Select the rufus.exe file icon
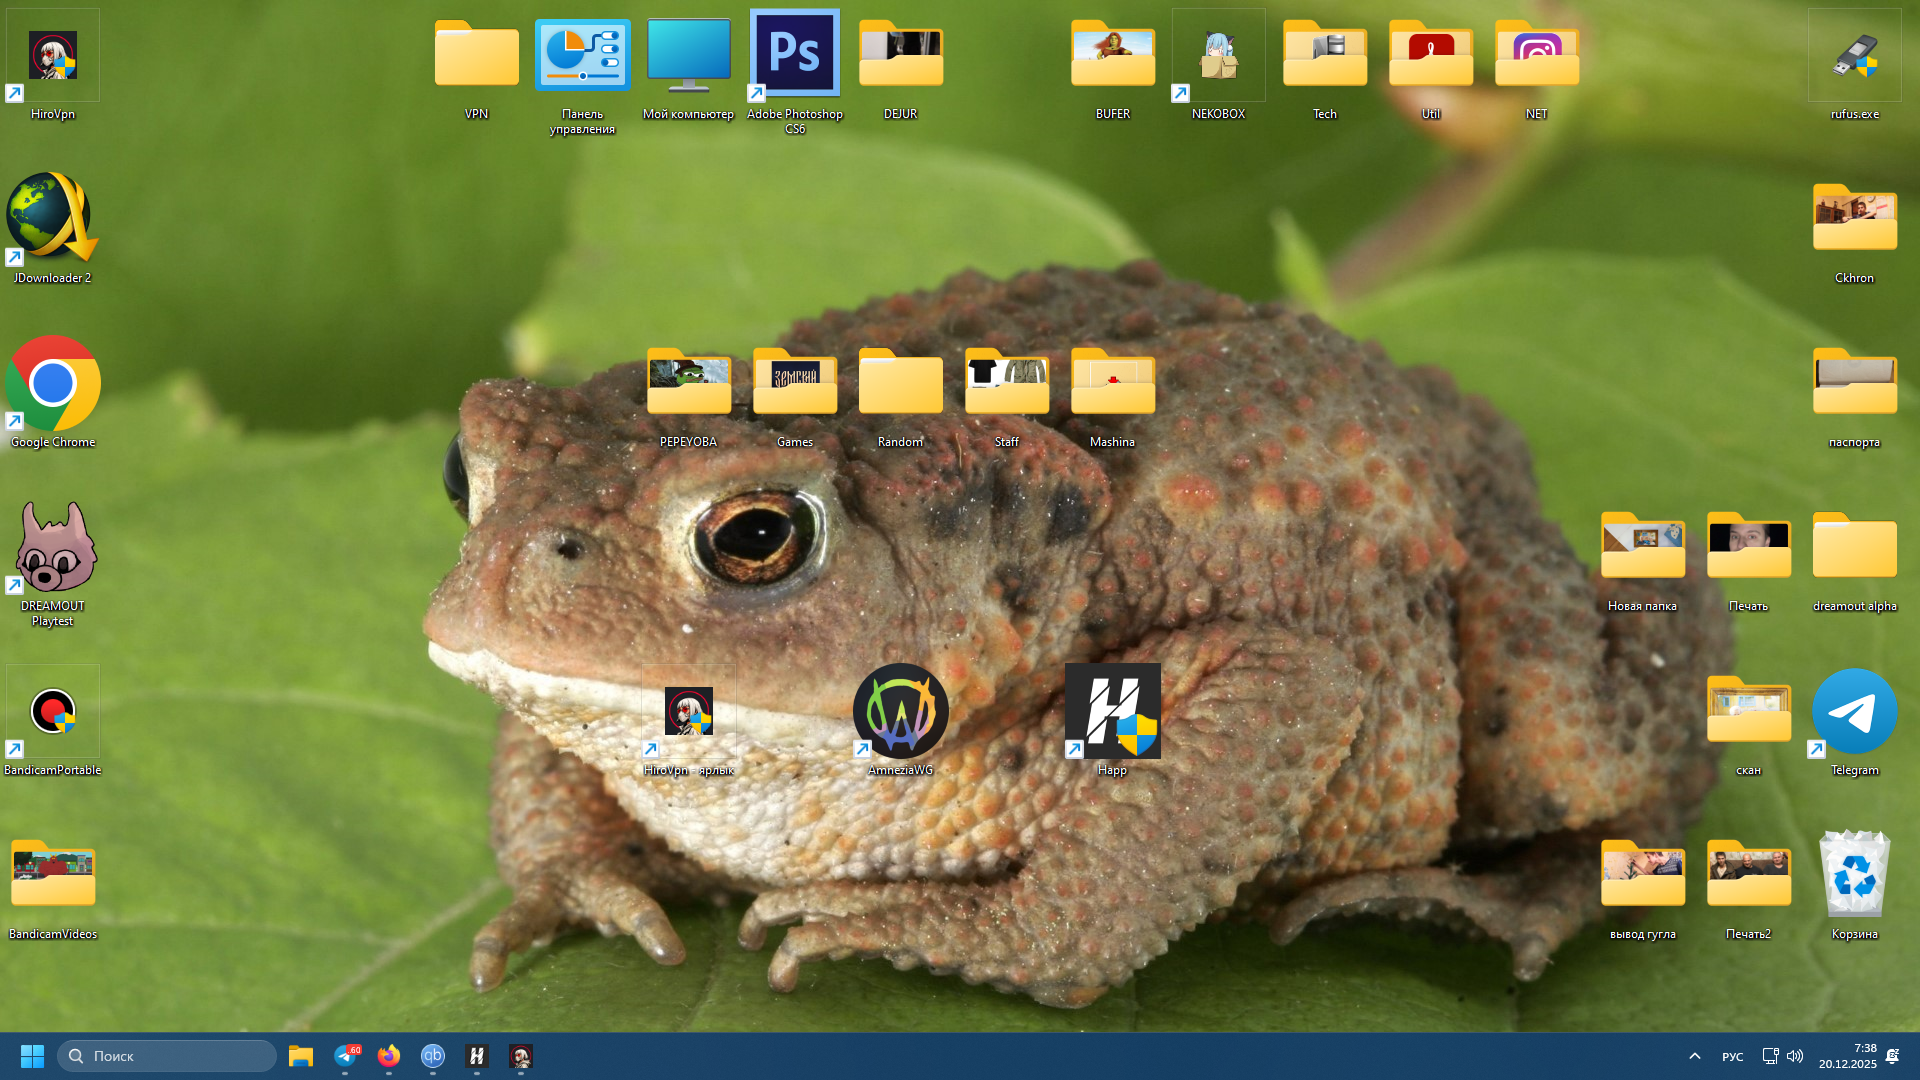Screen dimensions: 1920x1080 (x=1854, y=56)
